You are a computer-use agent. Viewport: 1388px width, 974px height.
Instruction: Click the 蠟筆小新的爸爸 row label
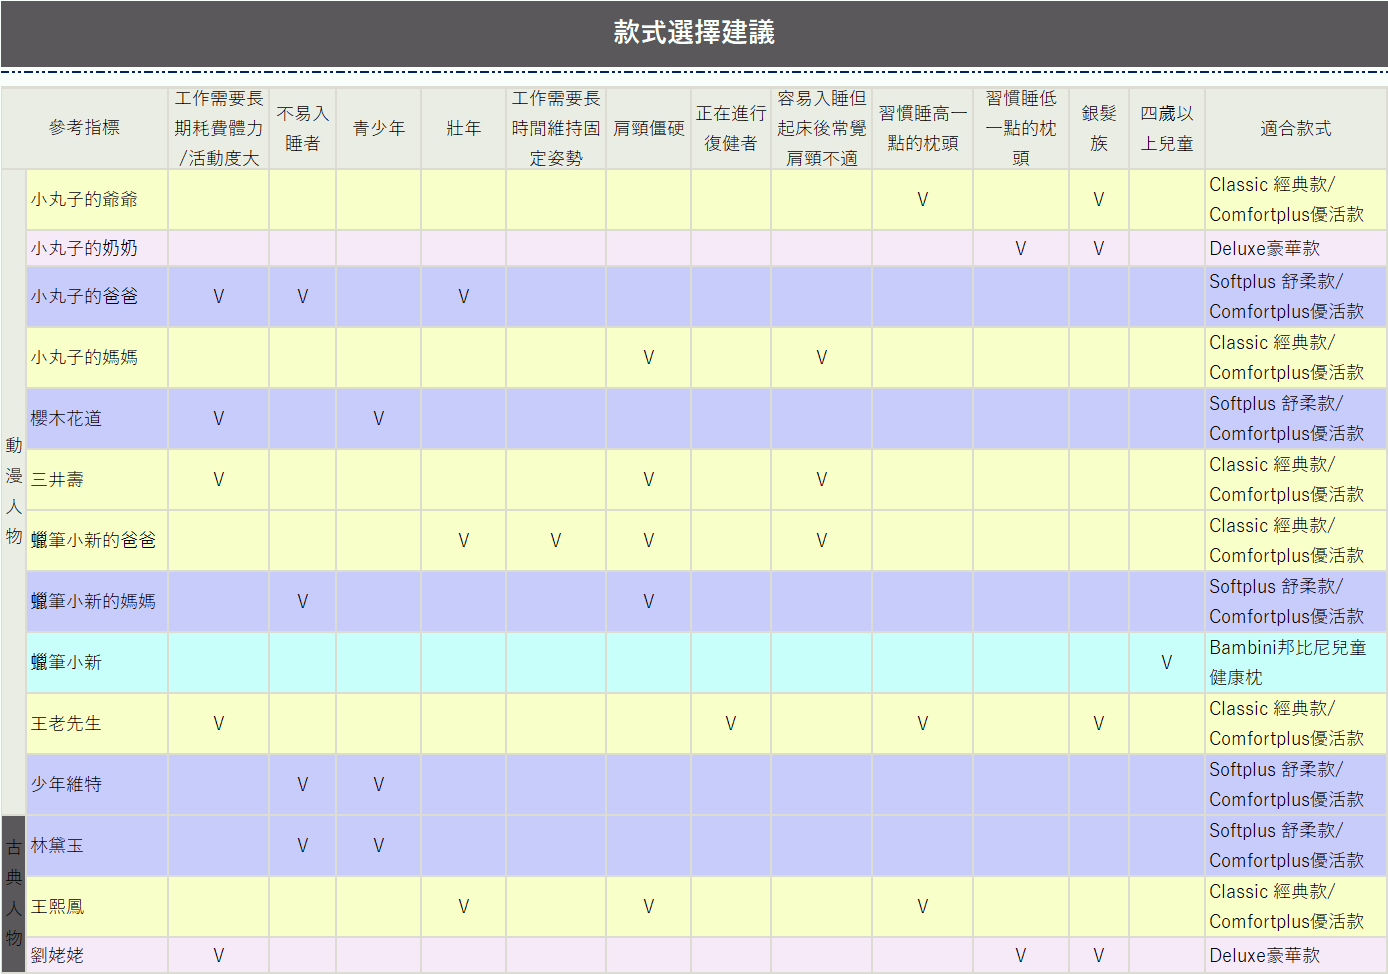(97, 540)
